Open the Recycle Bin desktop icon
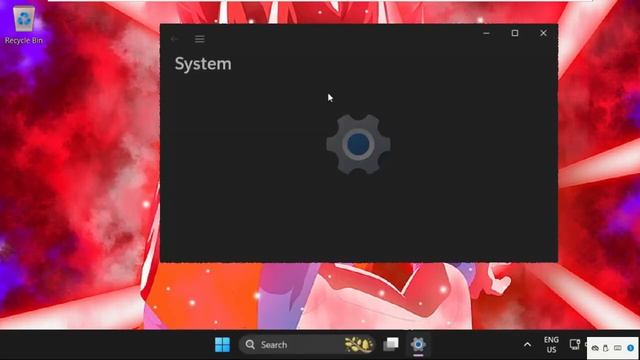 click(24, 25)
